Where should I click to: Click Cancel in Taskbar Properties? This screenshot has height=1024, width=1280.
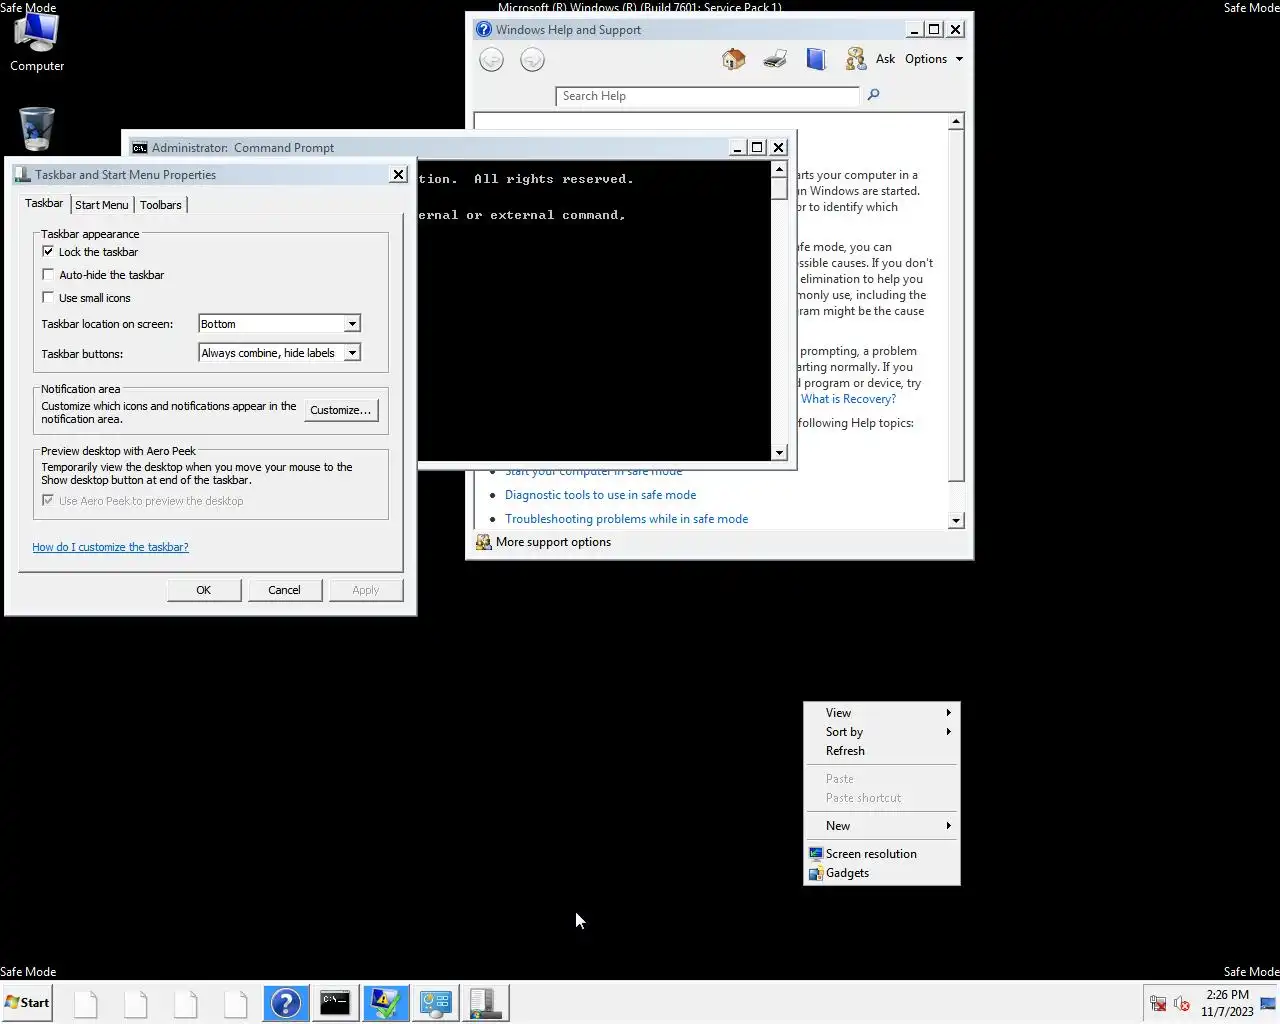pos(284,590)
